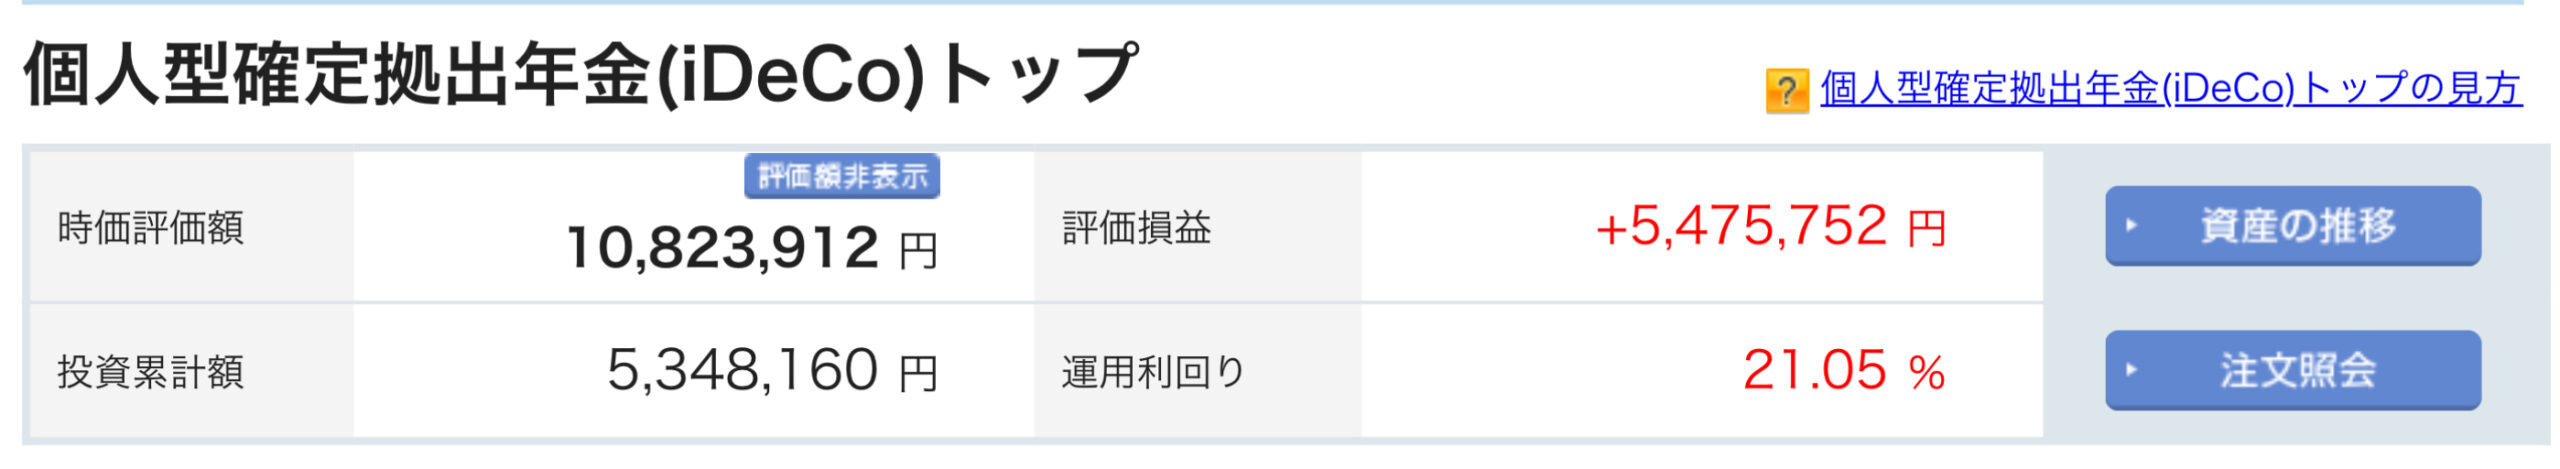Click the 円 unit next to 5,348,160

[918, 374]
